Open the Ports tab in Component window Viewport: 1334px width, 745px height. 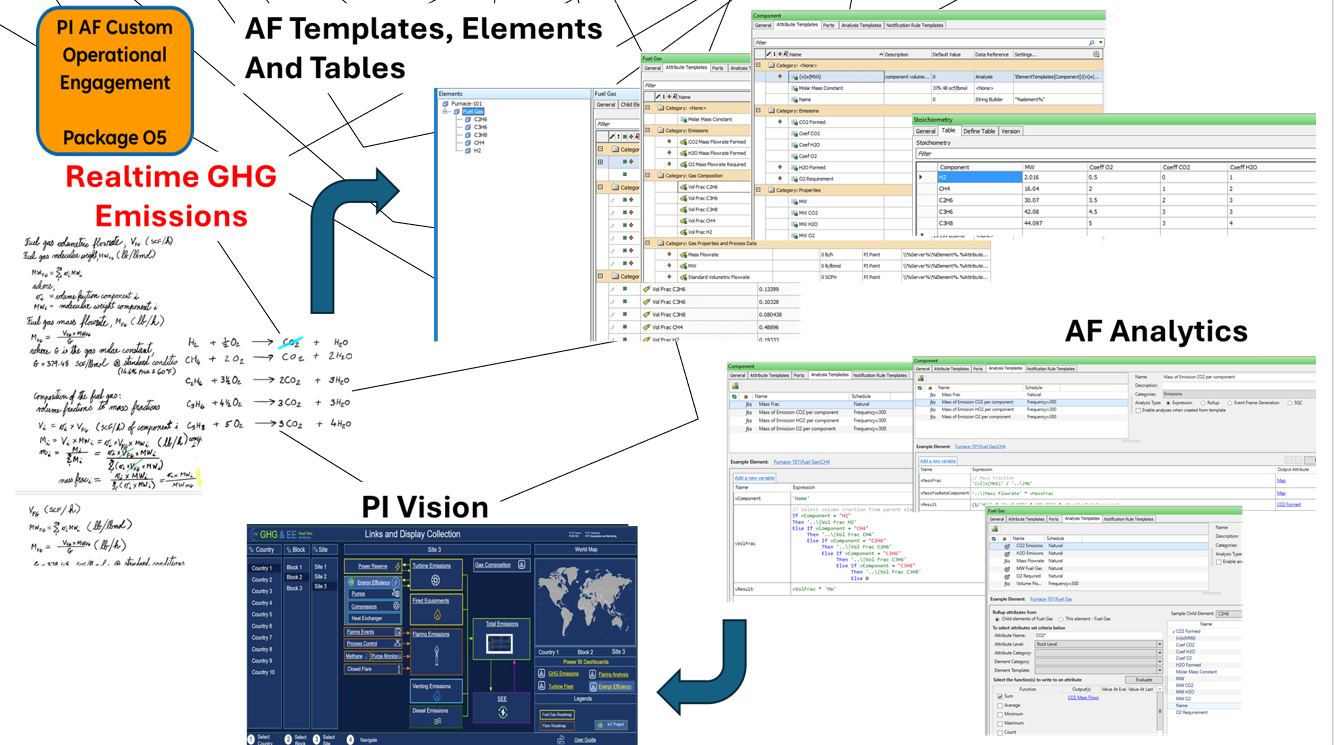(828, 25)
